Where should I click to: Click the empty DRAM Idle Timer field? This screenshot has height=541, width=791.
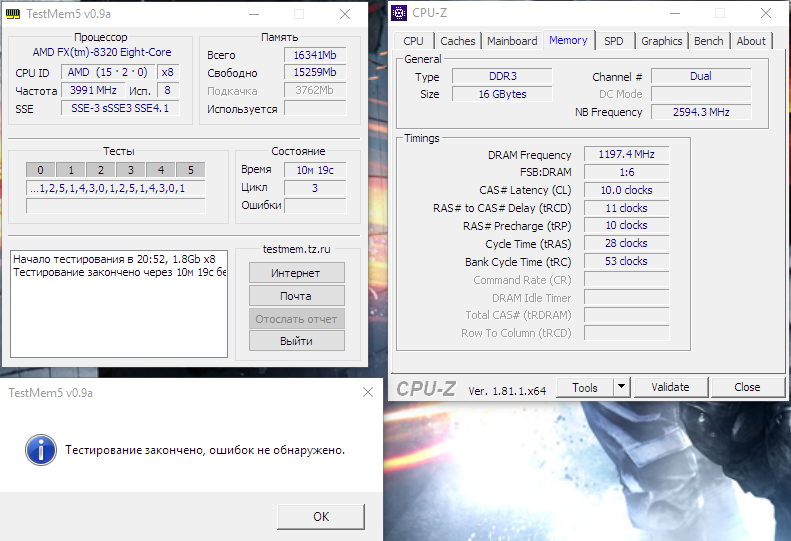pyautogui.click(x=627, y=297)
